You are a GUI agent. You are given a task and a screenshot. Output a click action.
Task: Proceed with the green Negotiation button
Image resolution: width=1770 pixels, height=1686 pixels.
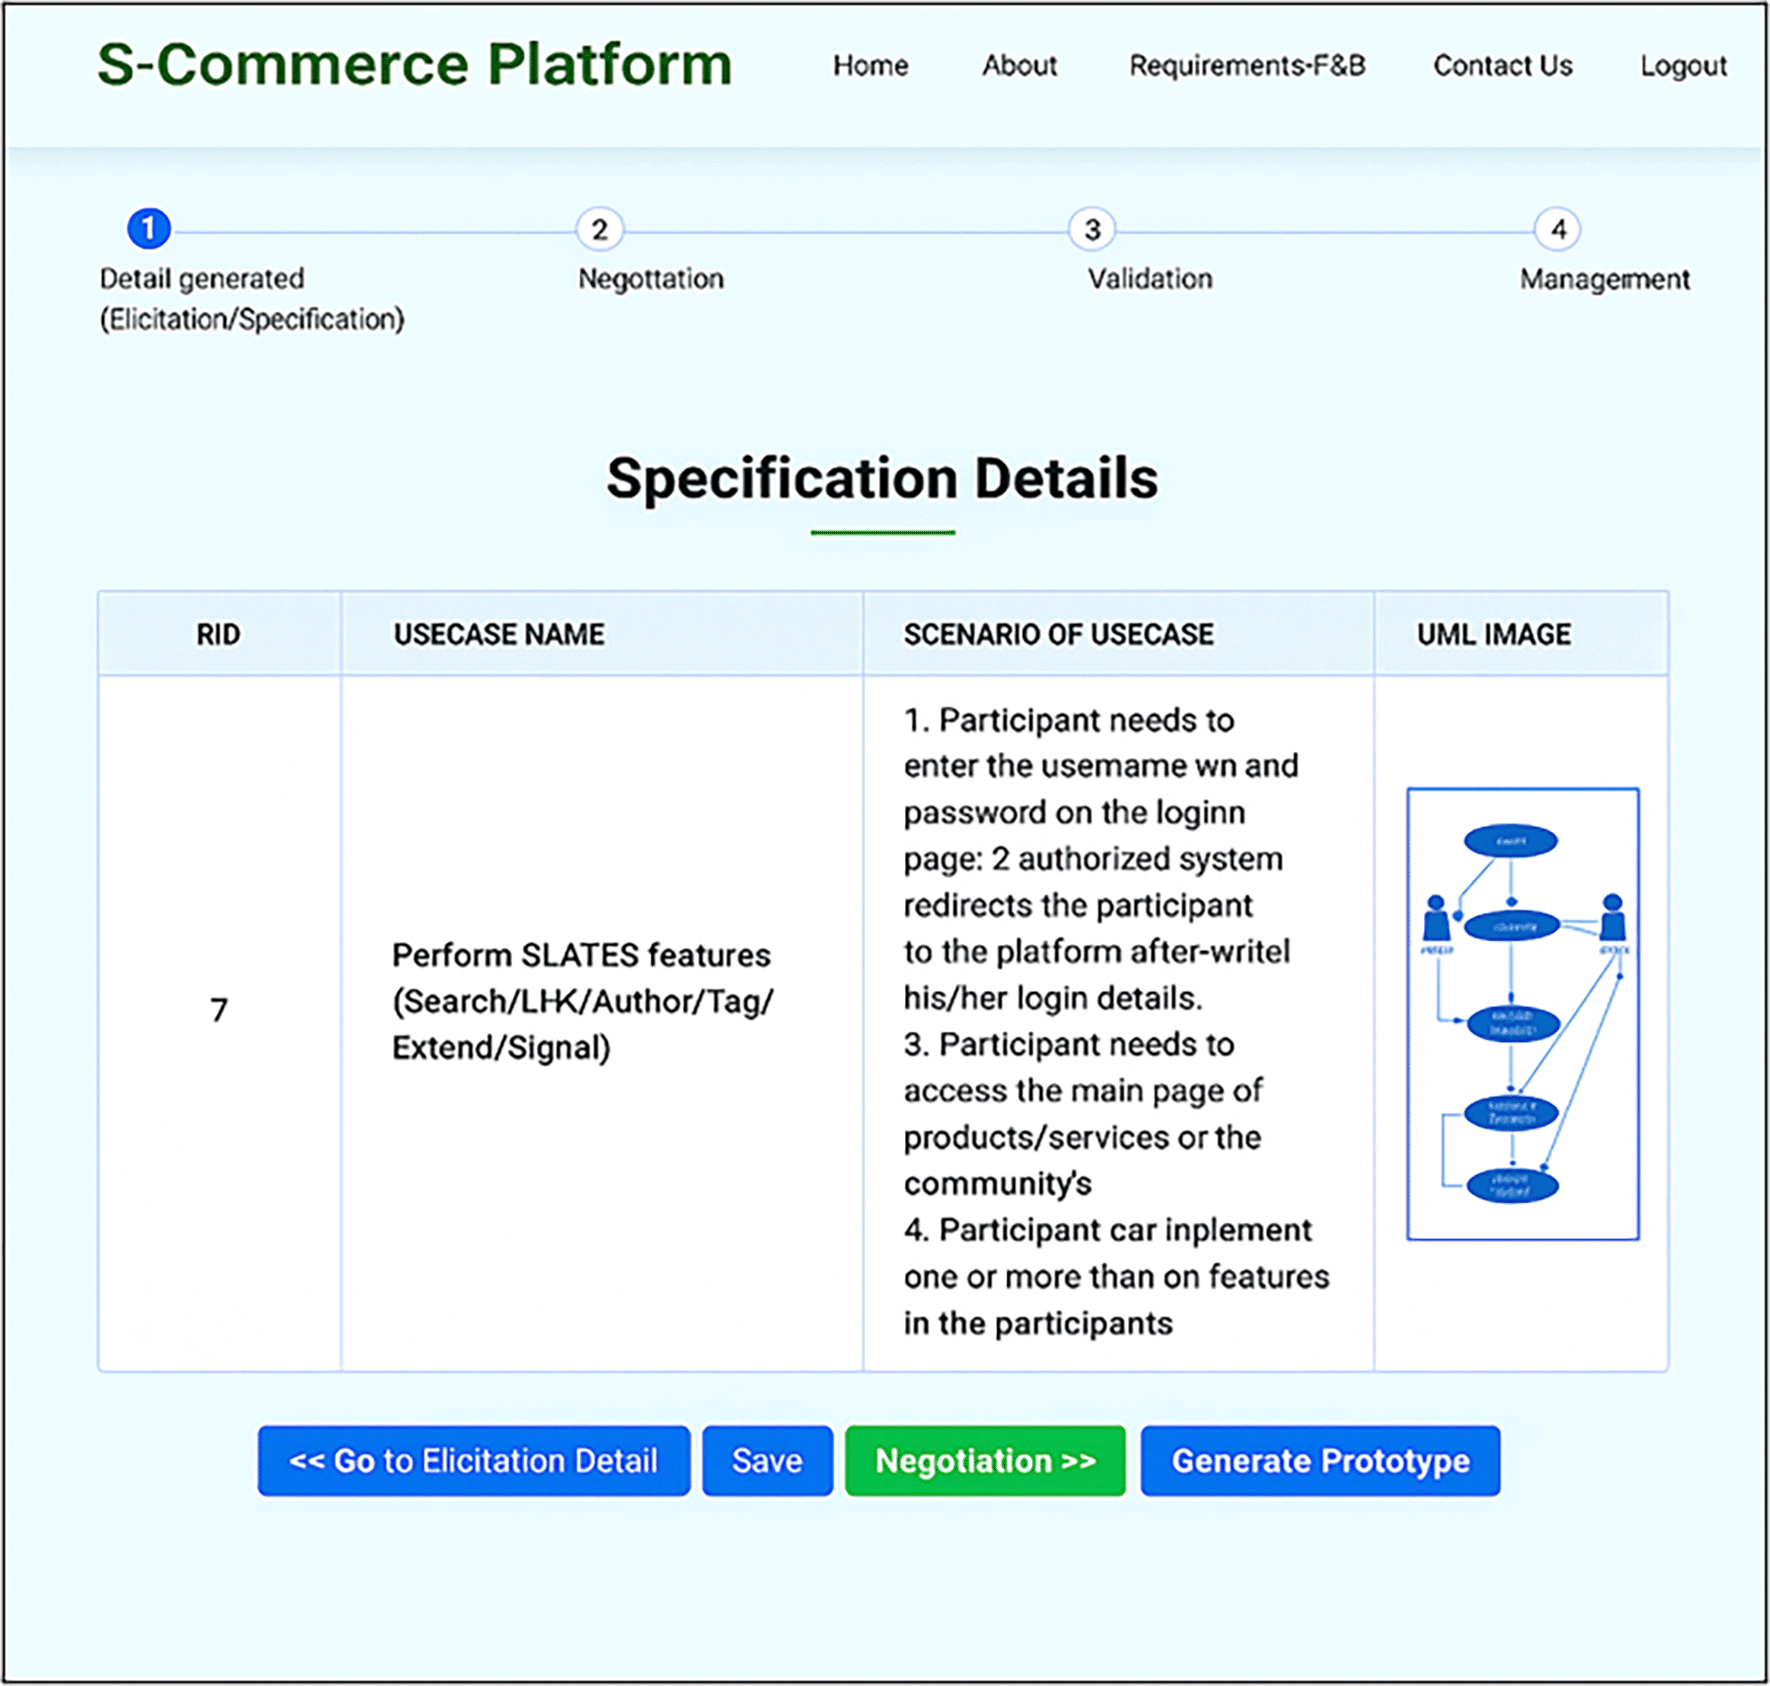(x=984, y=1460)
